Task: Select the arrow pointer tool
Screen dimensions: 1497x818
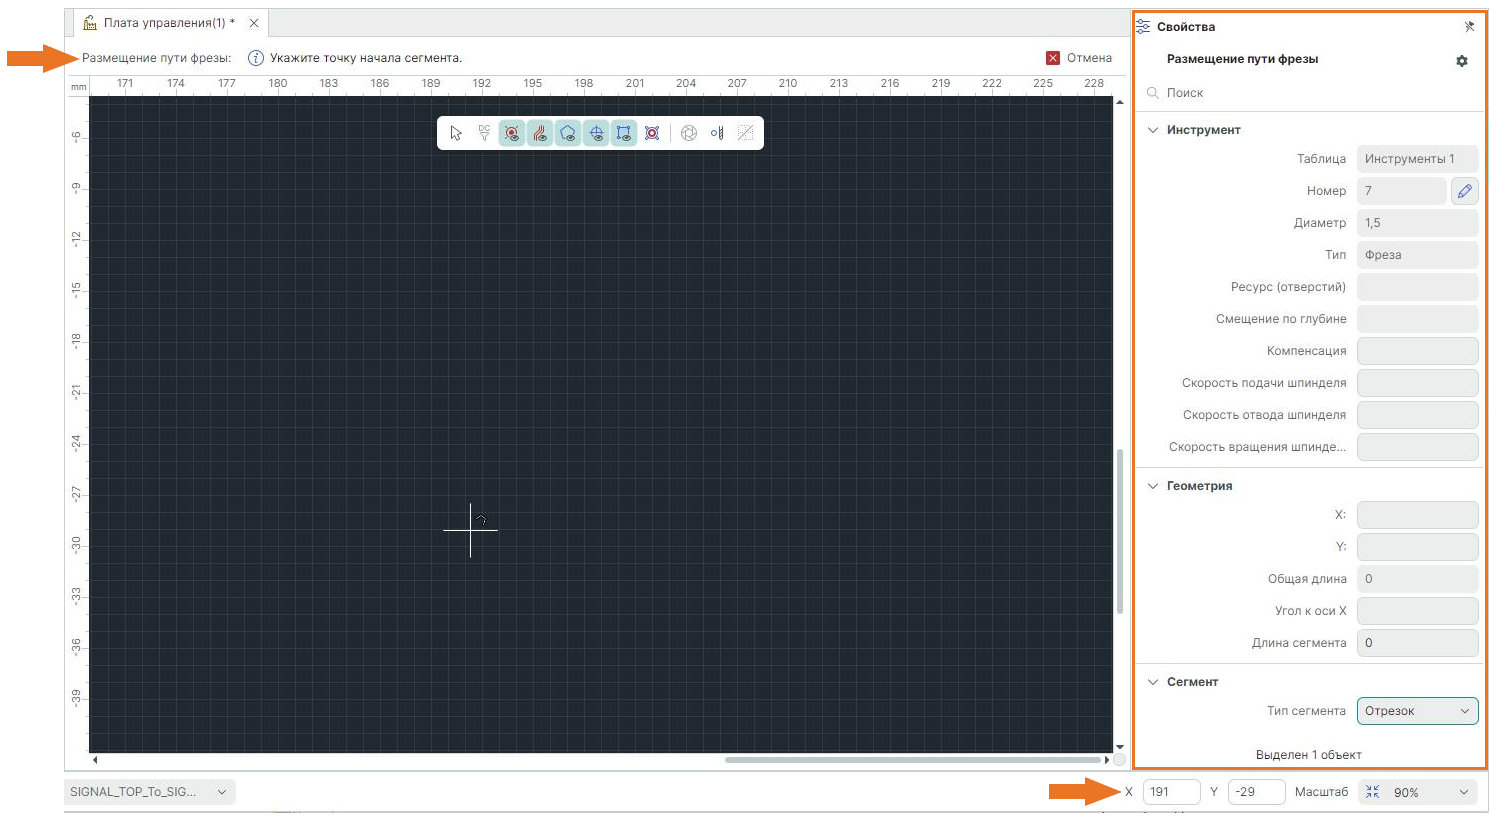Action: click(456, 133)
